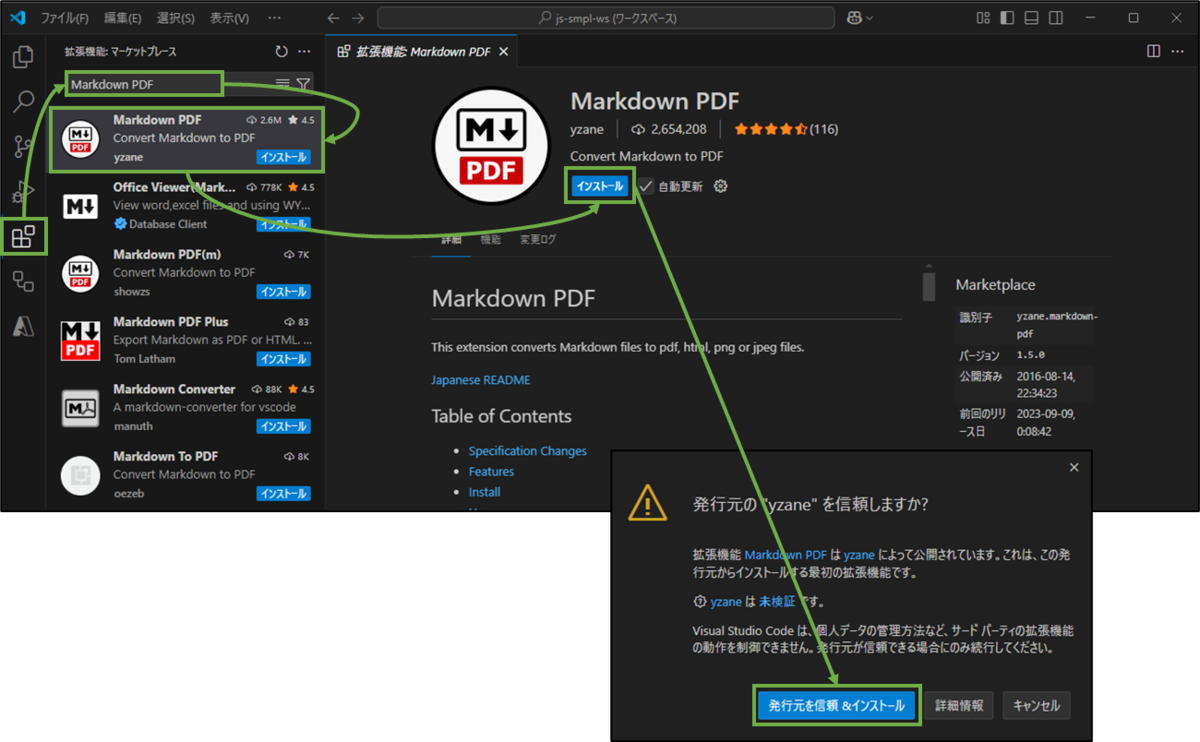Open the Japanese README link

click(x=481, y=380)
